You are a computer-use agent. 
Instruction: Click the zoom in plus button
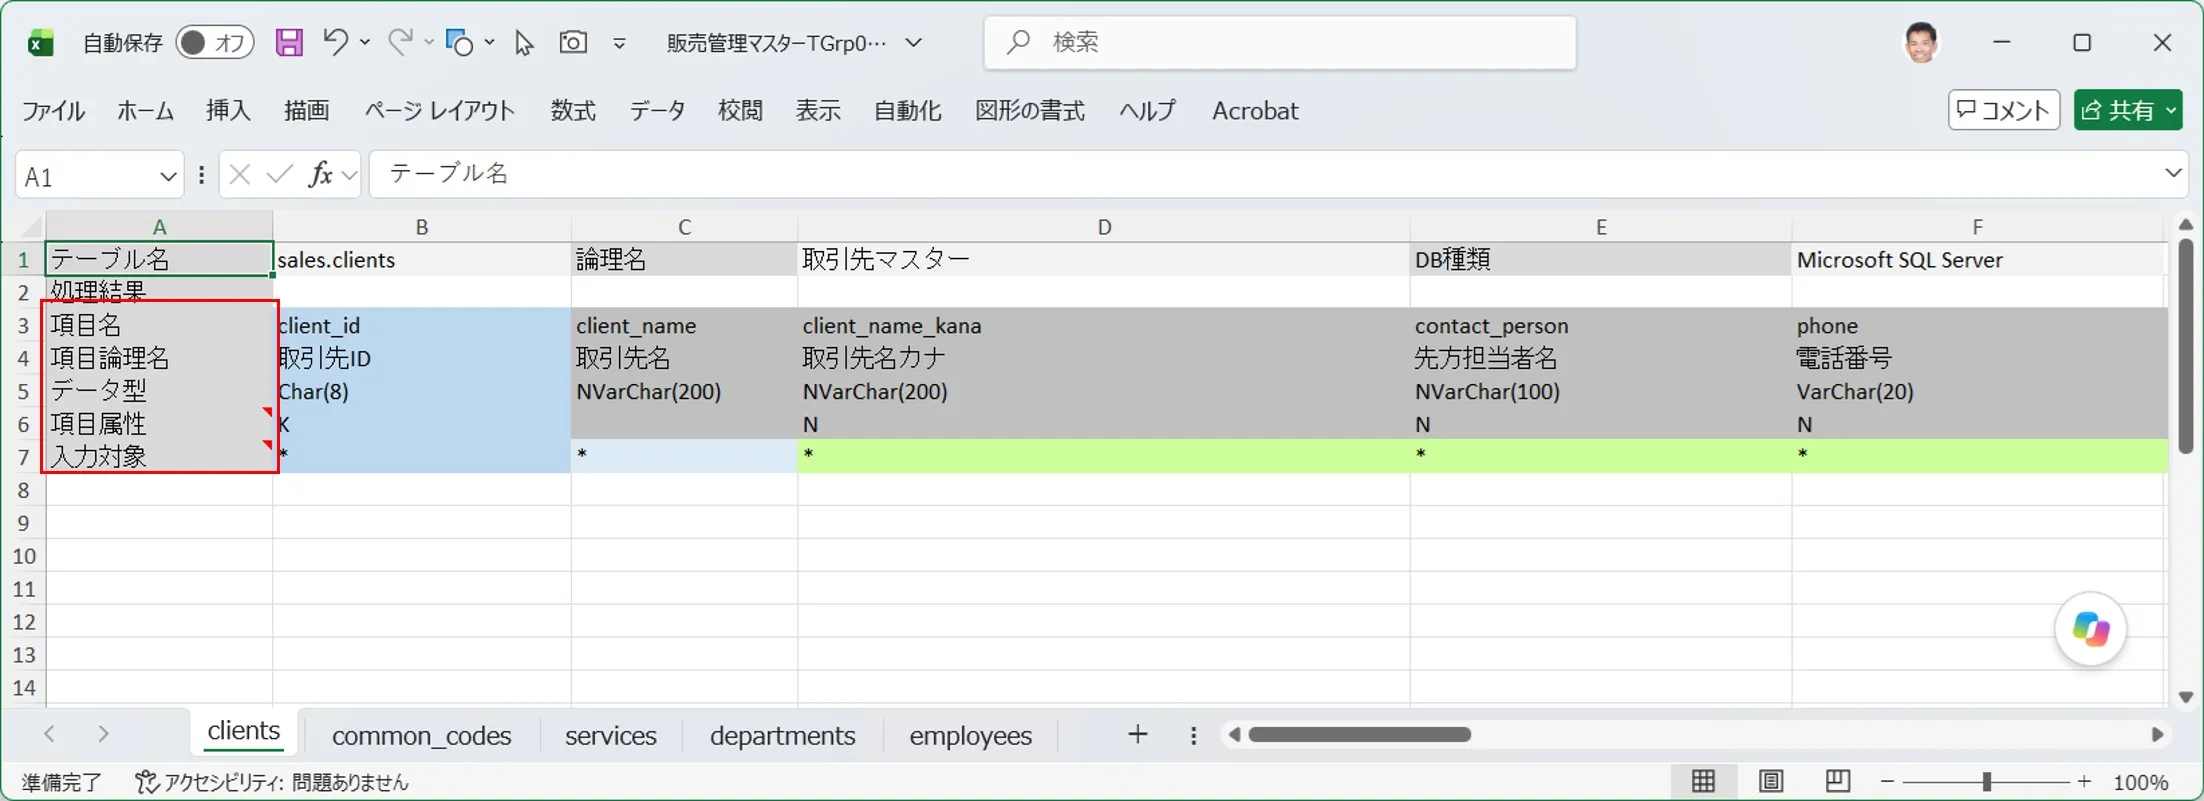[2084, 781]
